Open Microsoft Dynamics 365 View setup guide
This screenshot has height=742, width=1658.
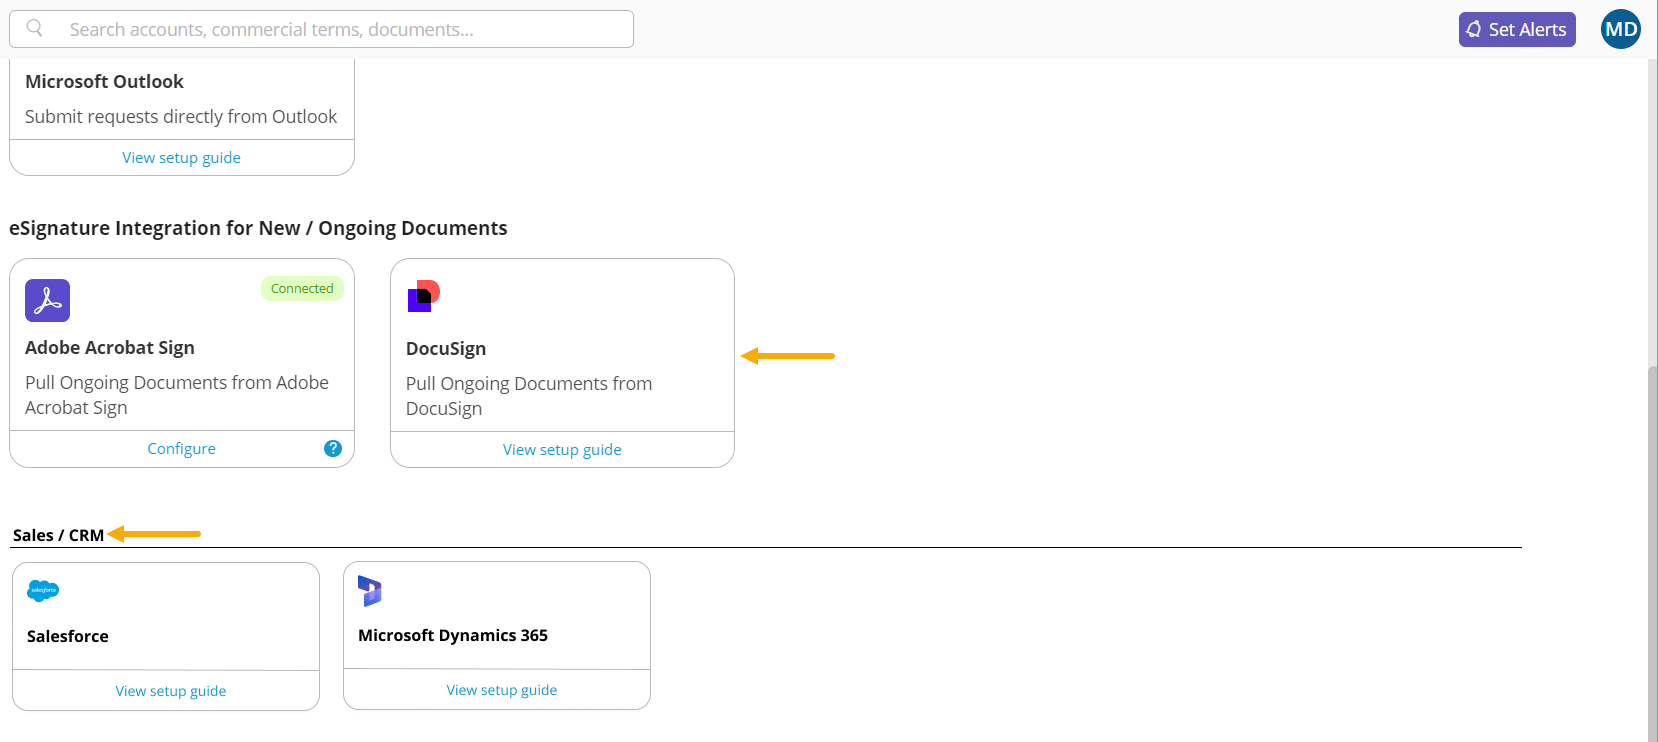(x=501, y=689)
